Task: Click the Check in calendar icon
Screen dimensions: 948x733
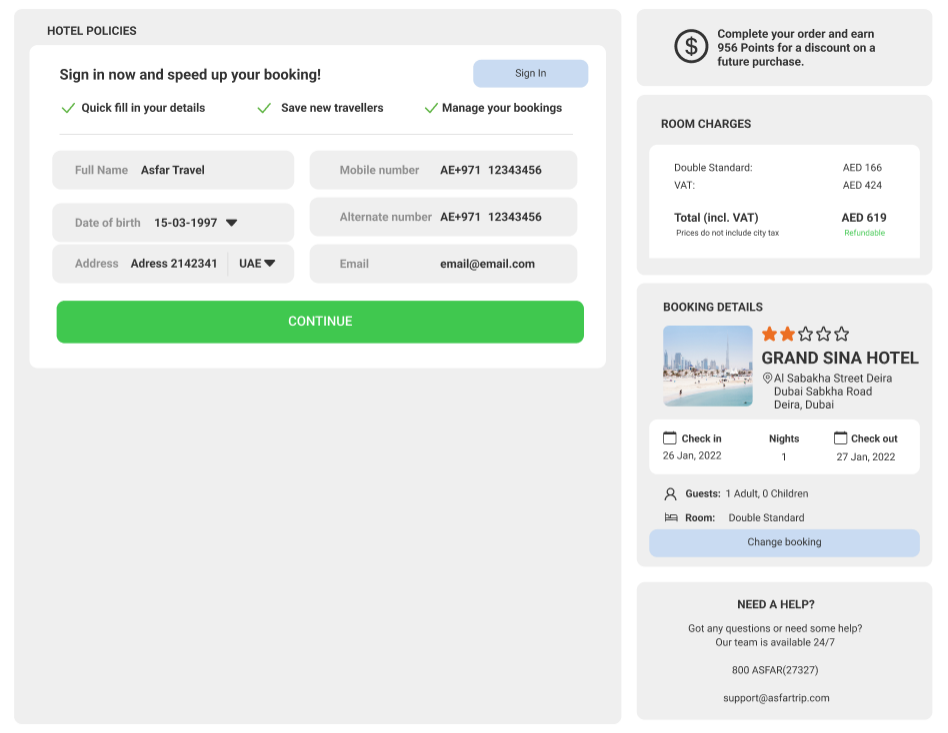Action: coord(670,438)
